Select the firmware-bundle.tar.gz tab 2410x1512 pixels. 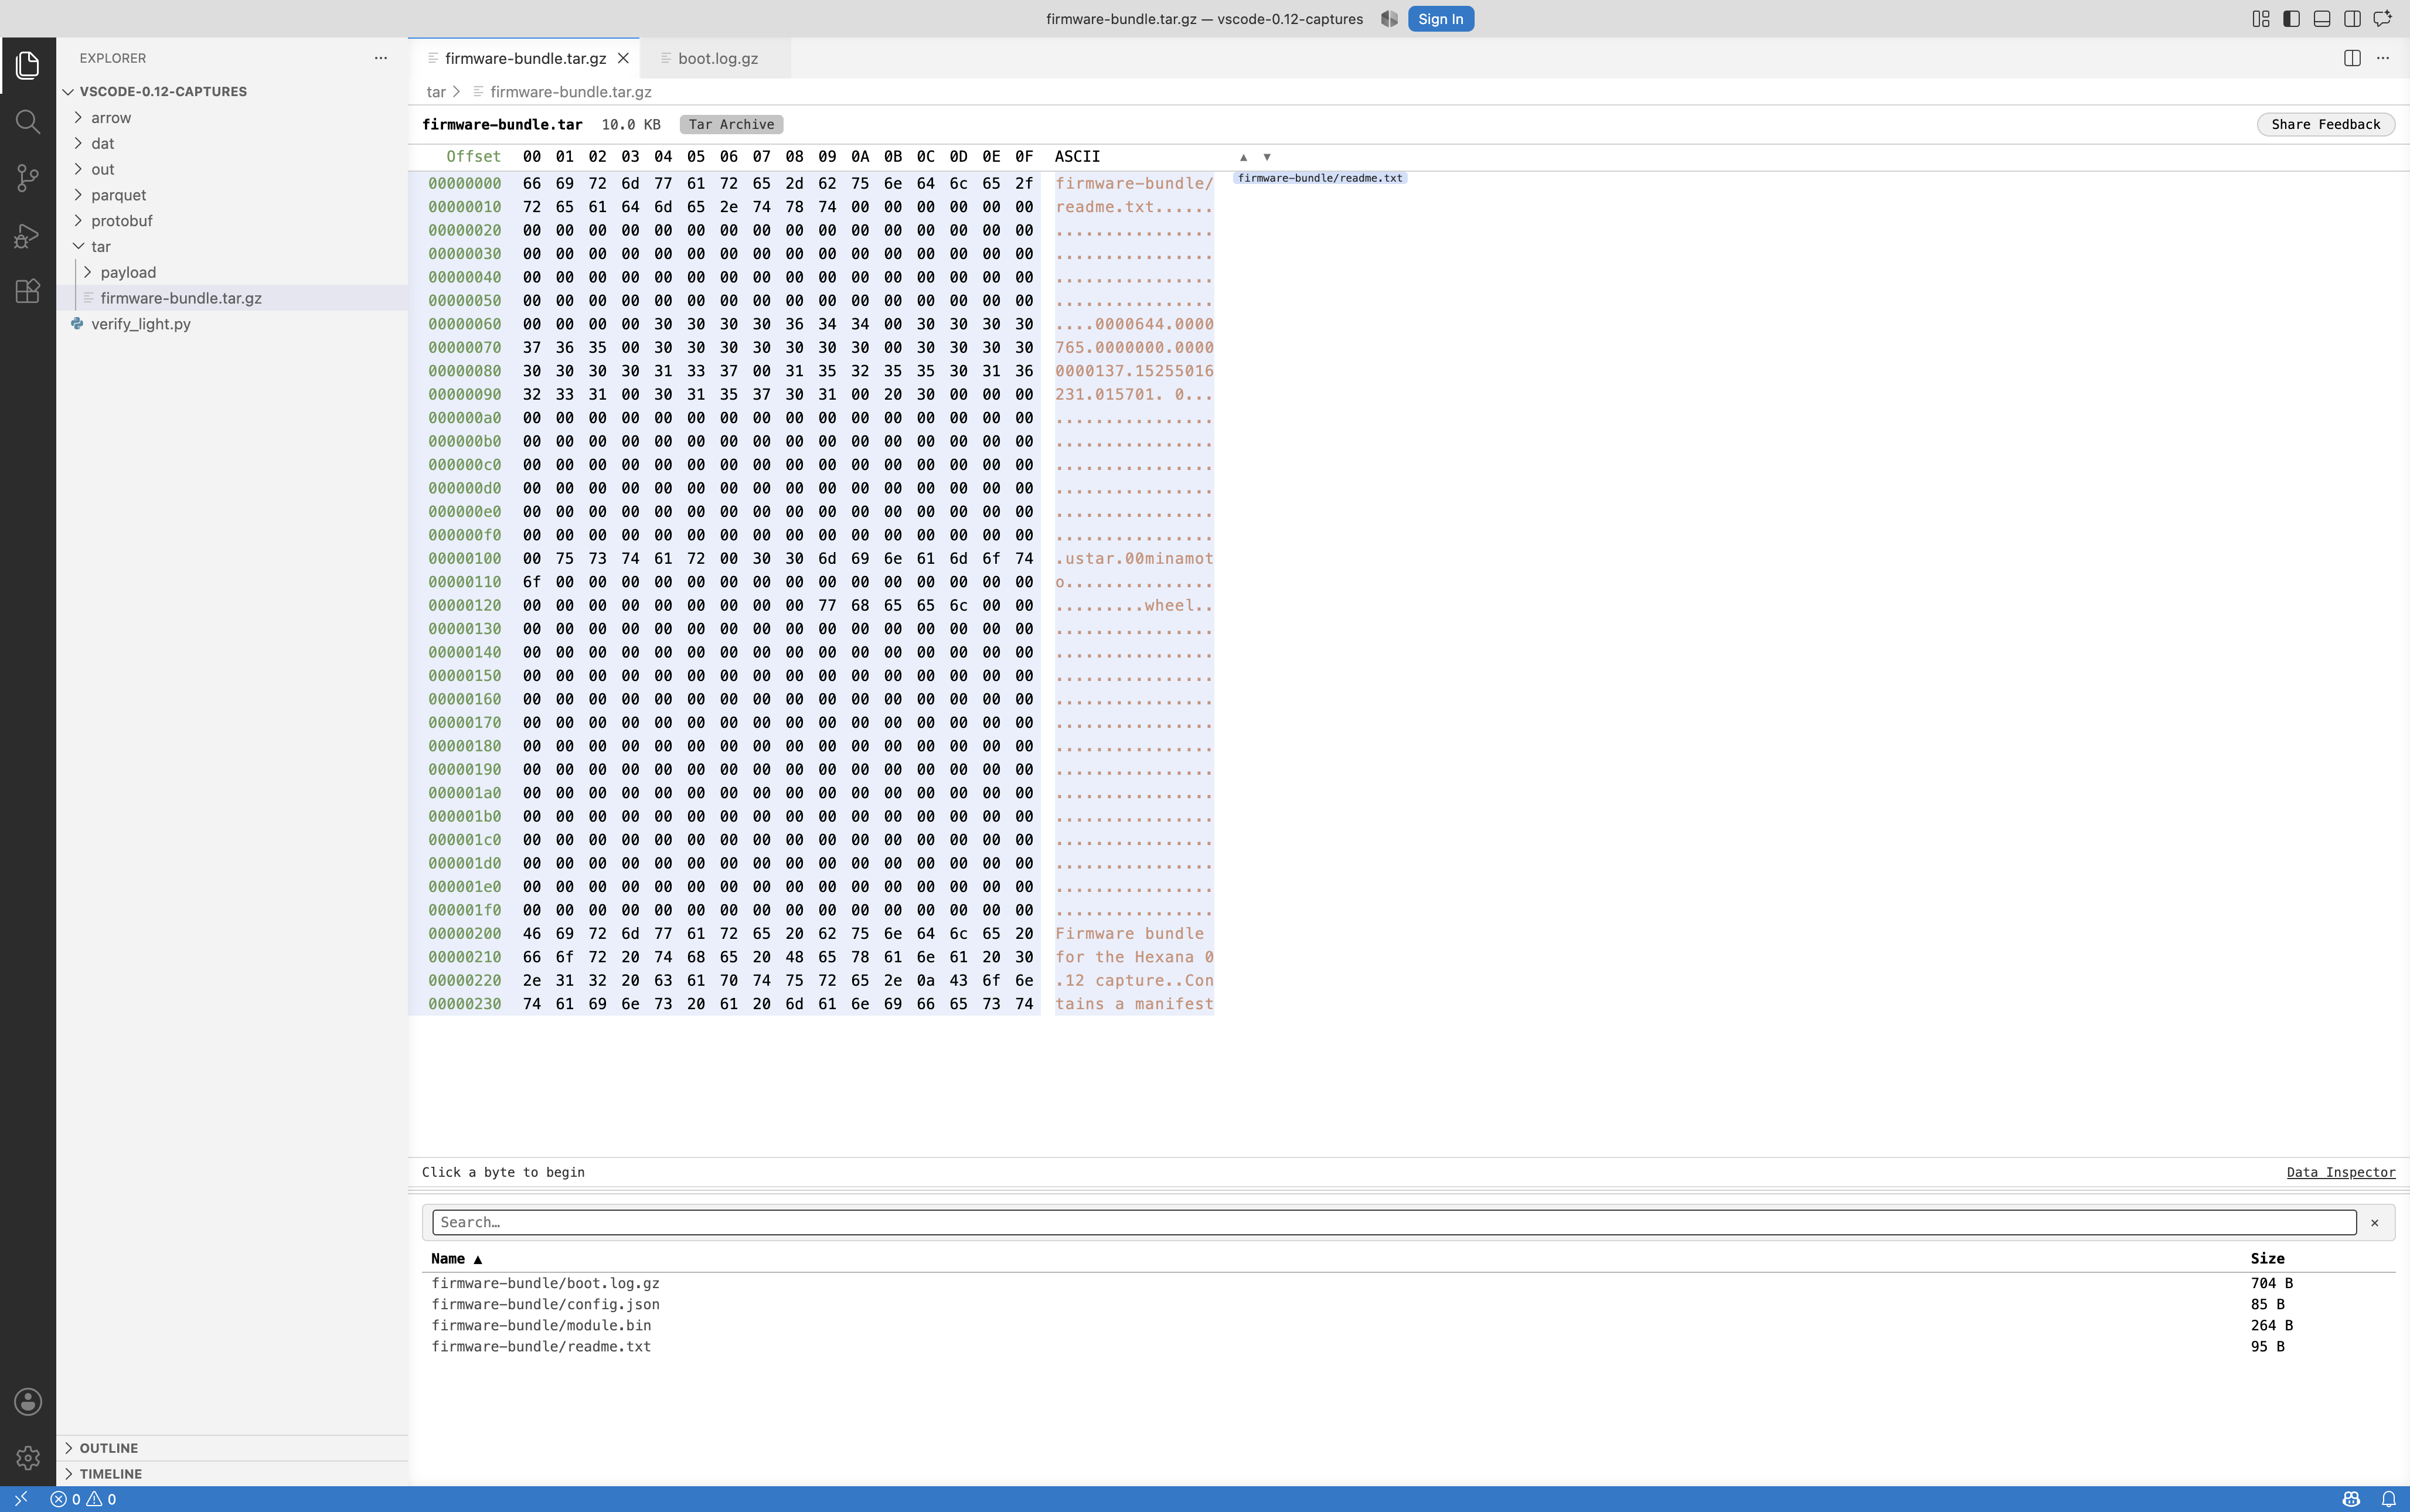pyautogui.click(x=524, y=58)
